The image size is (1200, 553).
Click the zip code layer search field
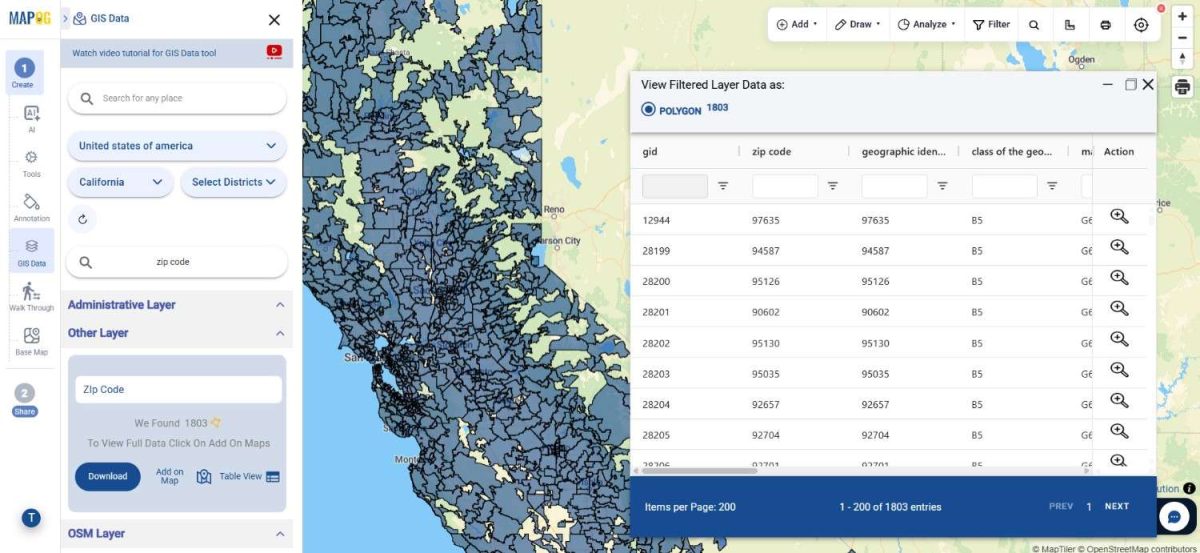click(177, 262)
